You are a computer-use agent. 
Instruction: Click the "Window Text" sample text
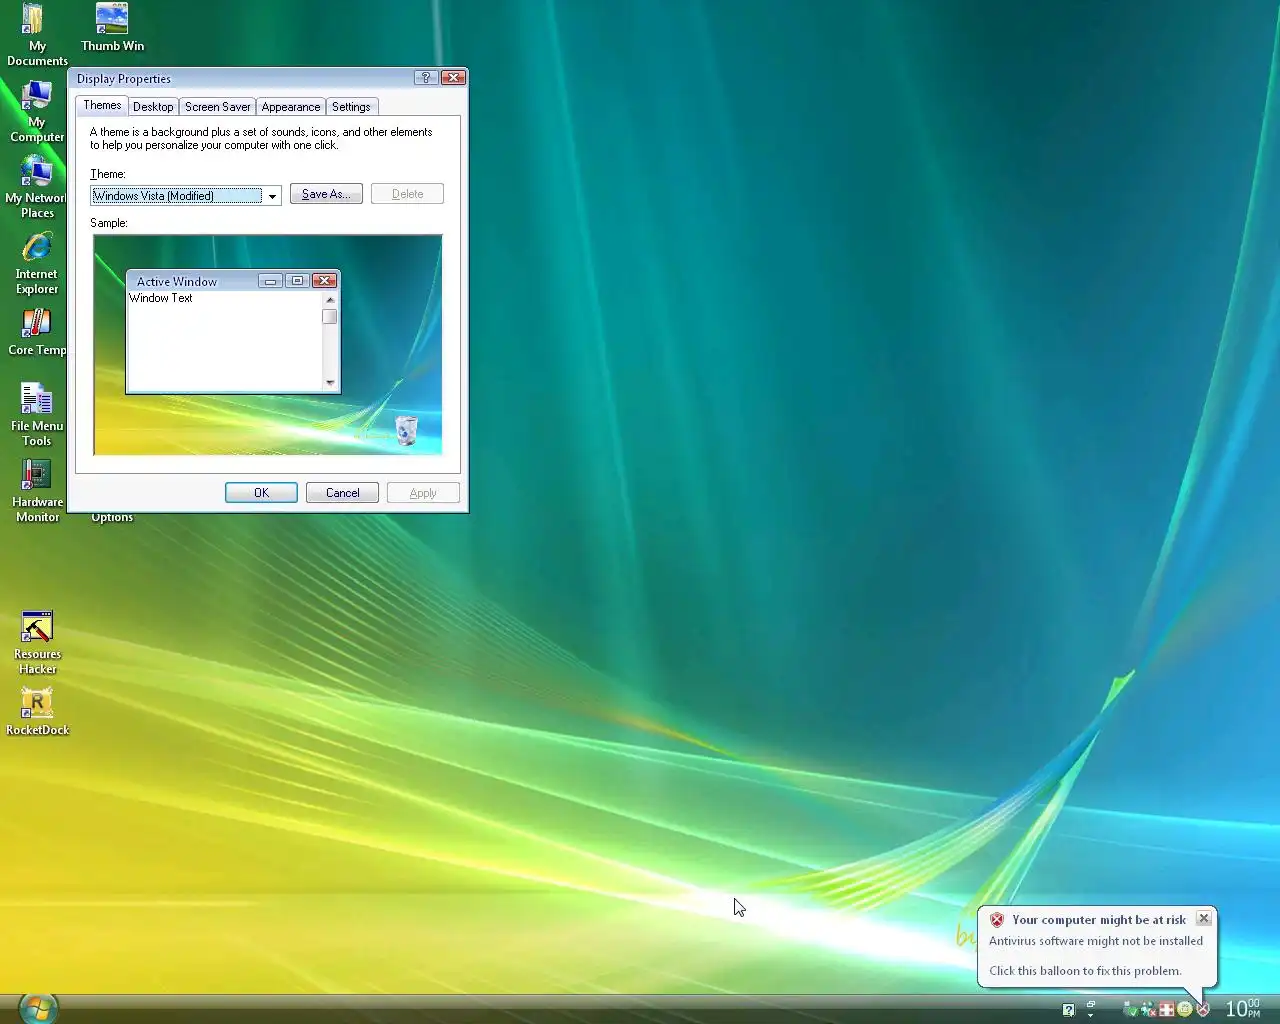161,298
